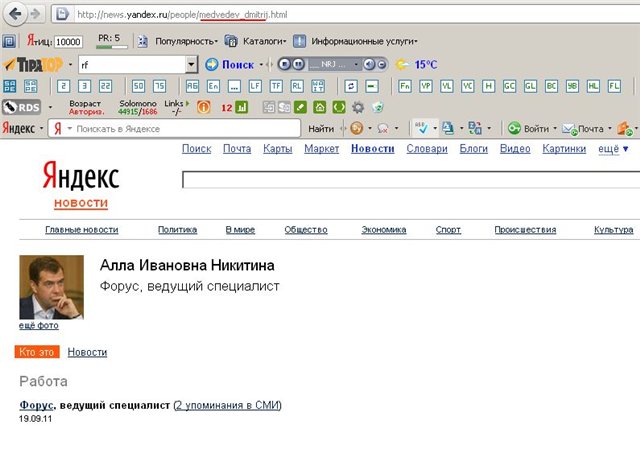Screen dimensions: 640x457
Task: Click the Найти button on Yandex bar
Action: pos(321,129)
